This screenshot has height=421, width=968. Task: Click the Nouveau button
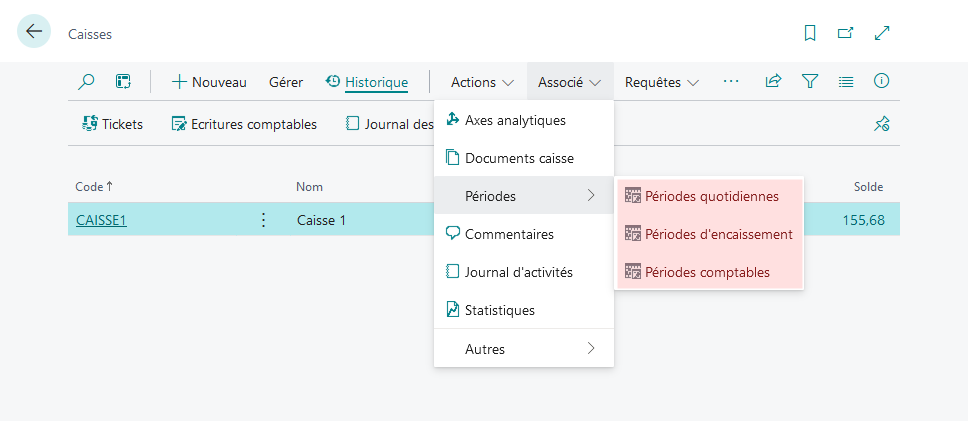[x=209, y=82]
